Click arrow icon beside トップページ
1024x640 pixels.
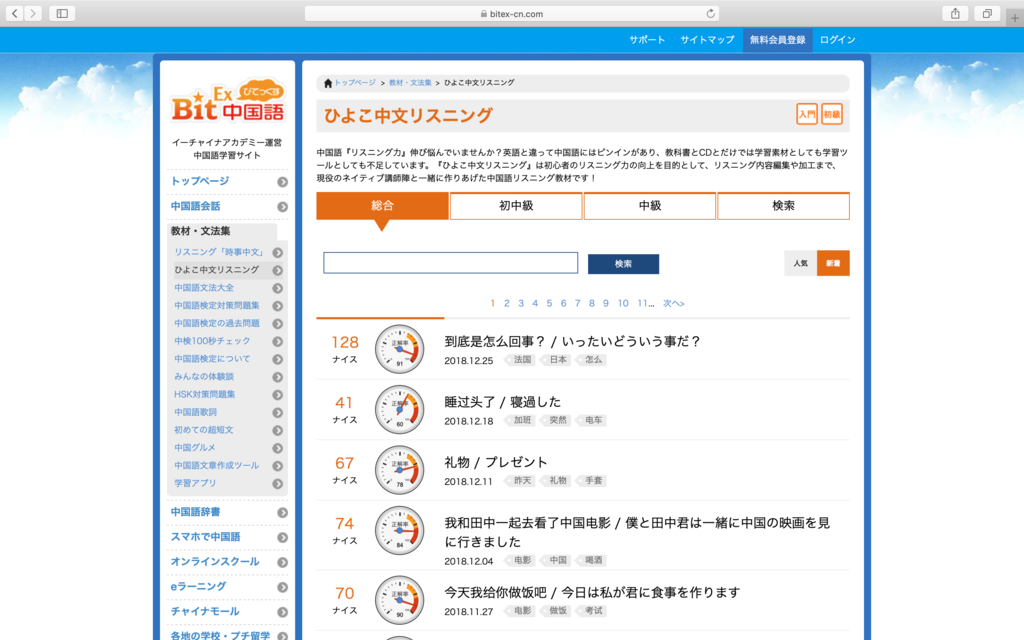point(282,182)
